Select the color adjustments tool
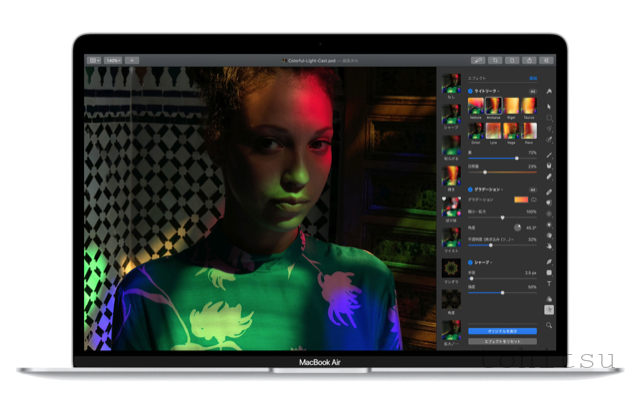Viewport: 640px width, 393px height. [549, 299]
